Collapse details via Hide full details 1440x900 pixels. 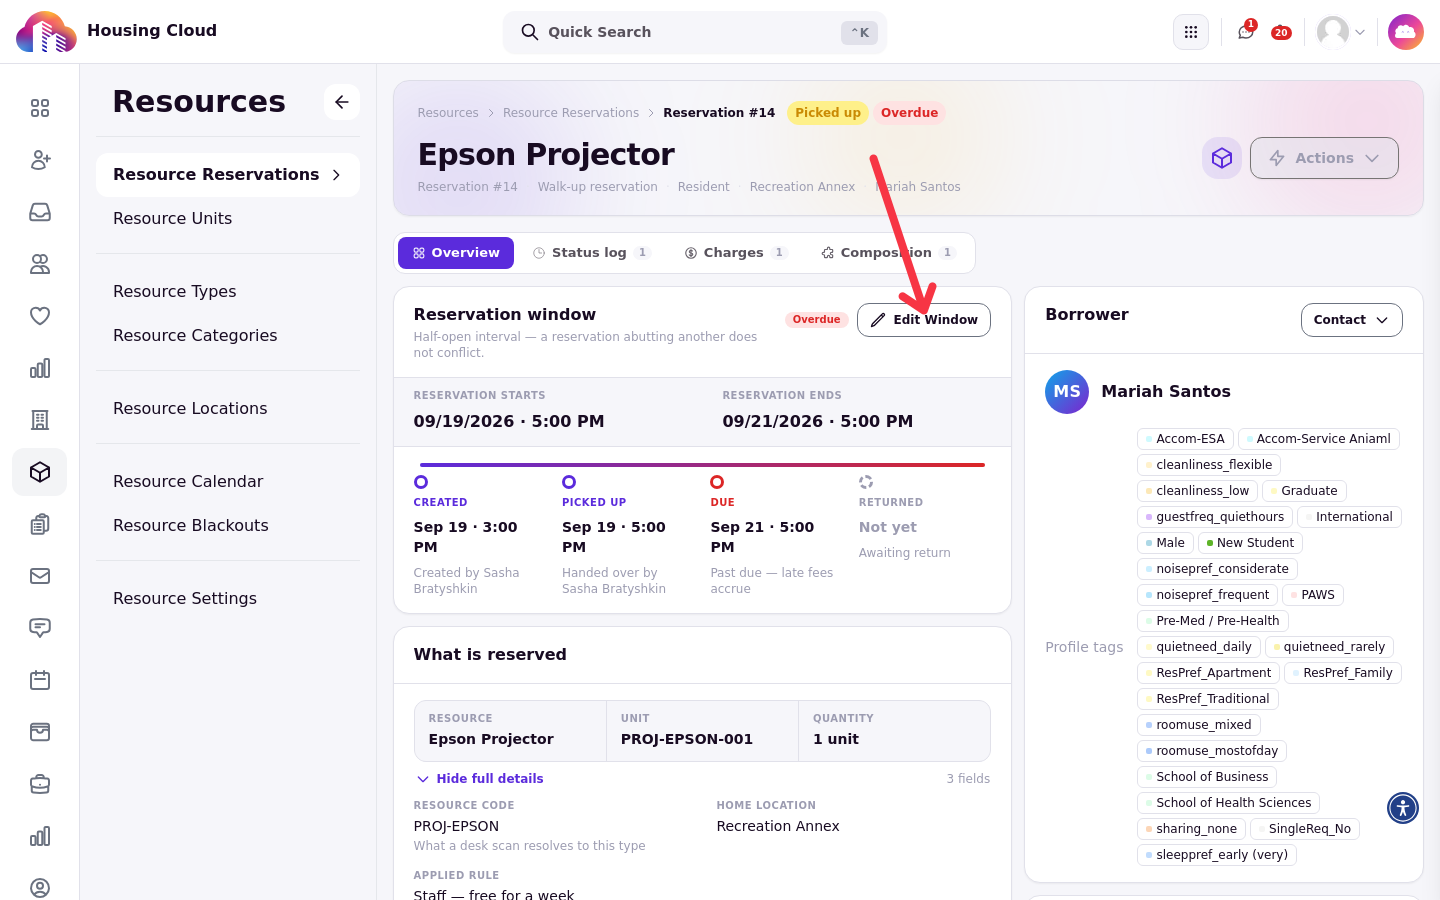480,779
